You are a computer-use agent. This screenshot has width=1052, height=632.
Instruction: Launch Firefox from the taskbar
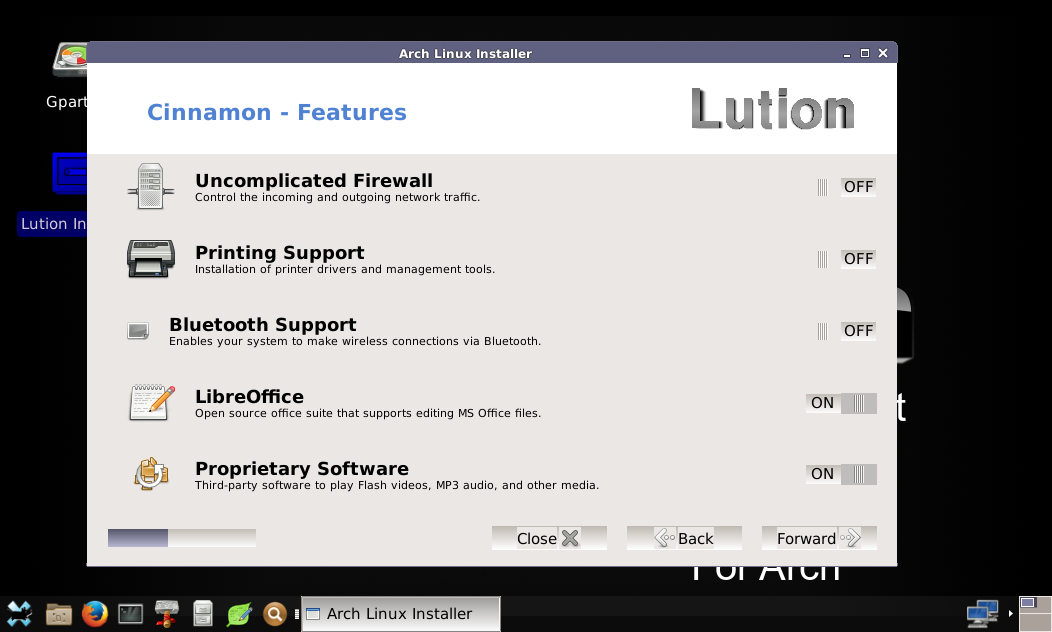point(95,613)
